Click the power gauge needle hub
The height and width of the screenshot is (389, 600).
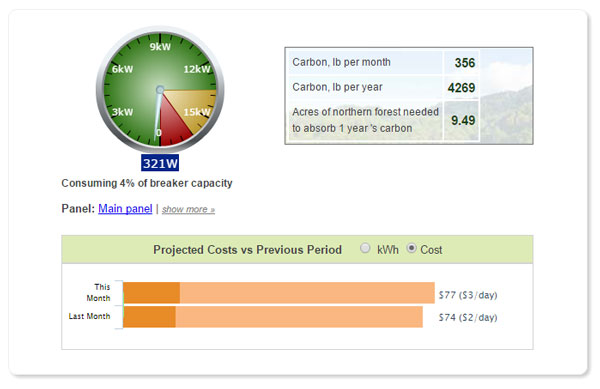pyautogui.click(x=160, y=90)
